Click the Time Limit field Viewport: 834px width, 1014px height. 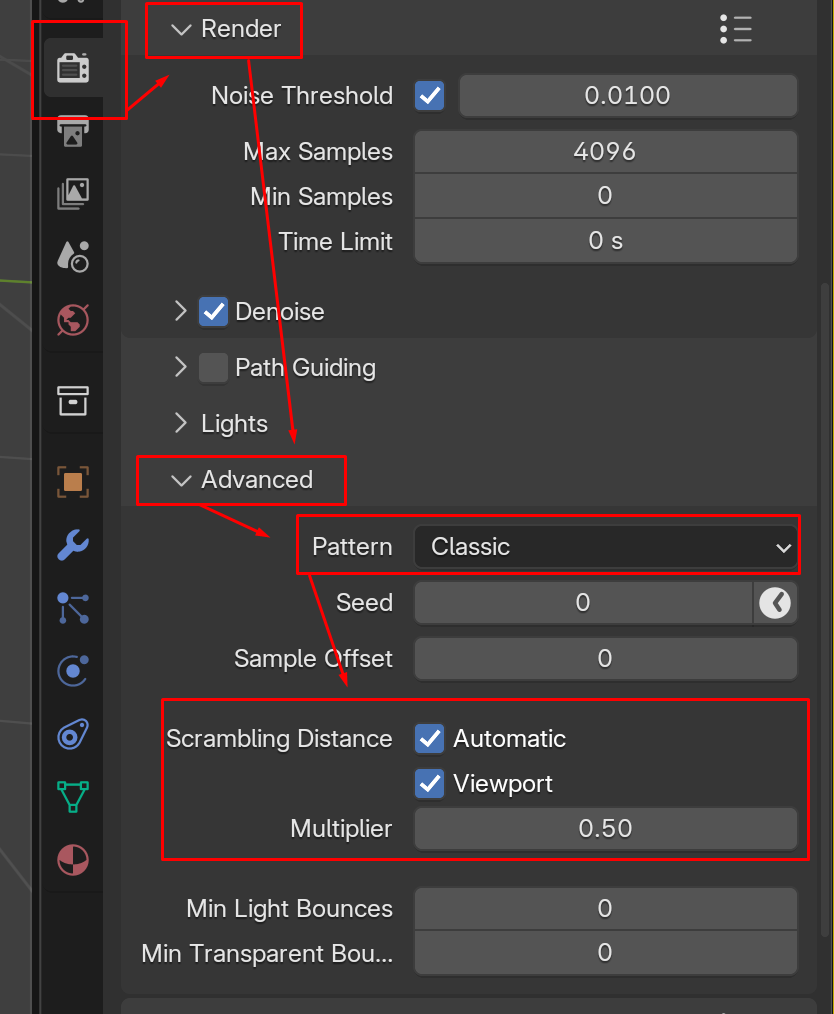pos(606,241)
